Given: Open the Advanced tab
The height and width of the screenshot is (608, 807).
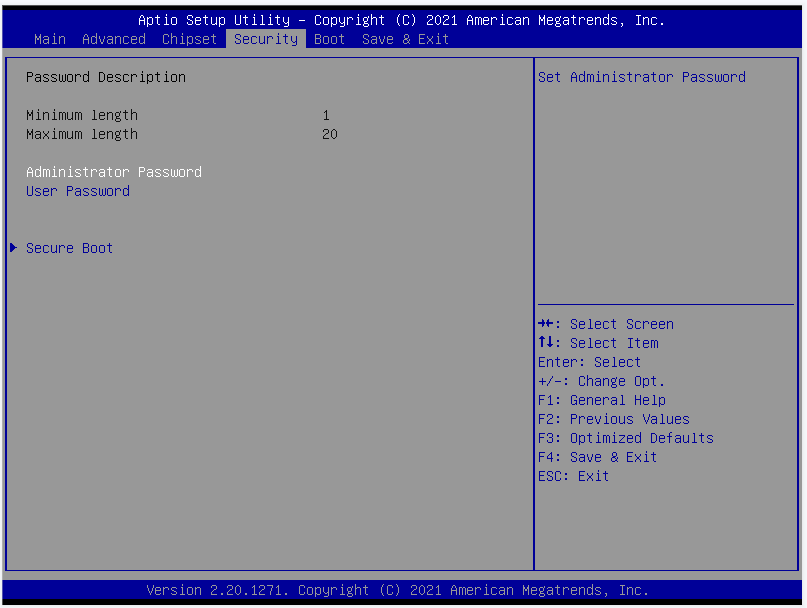Looking at the screenshot, I should pos(113,39).
